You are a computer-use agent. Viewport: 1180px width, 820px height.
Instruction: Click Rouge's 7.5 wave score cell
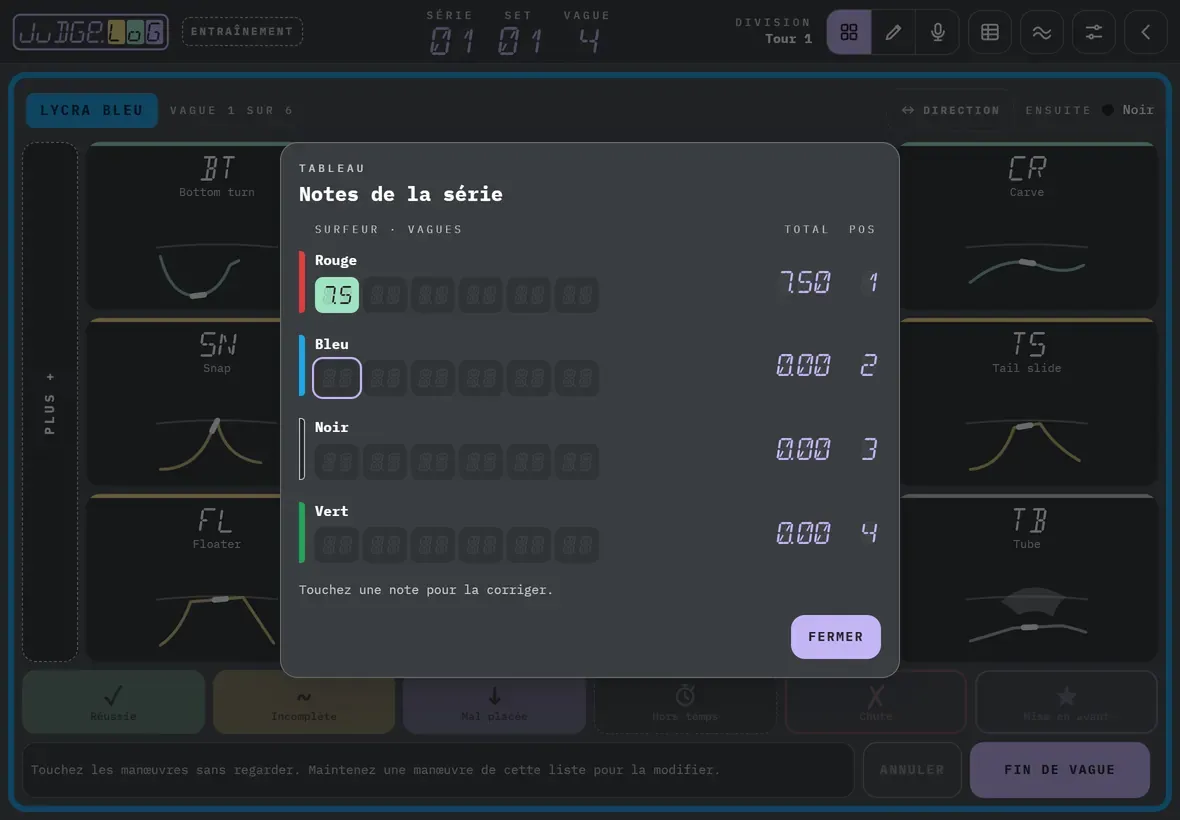tap(336, 295)
